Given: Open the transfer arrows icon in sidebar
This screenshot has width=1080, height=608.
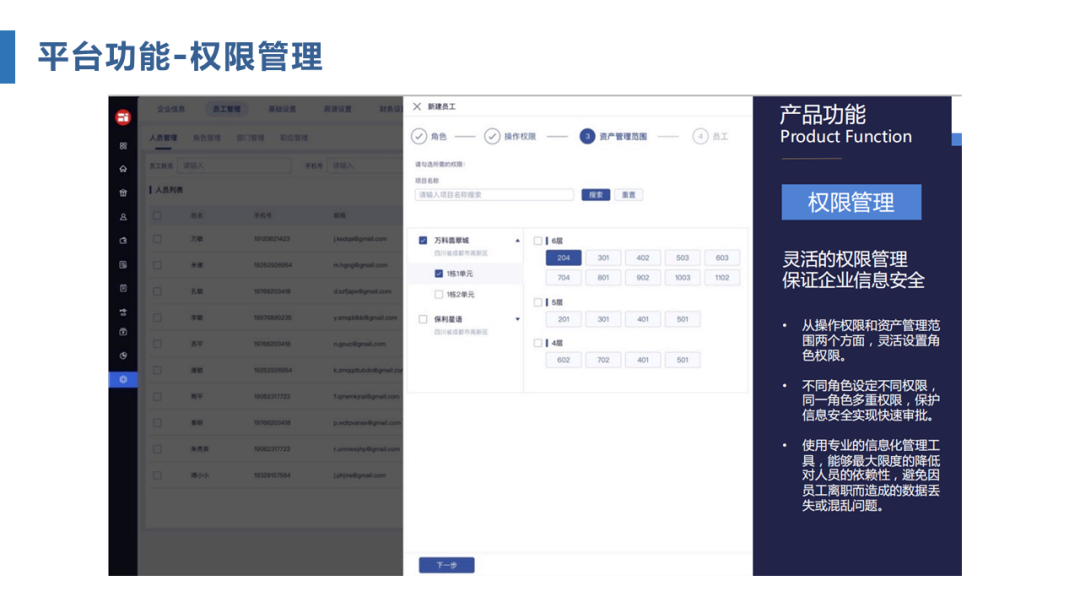Looking at the screenshot, I should (123, 312).
